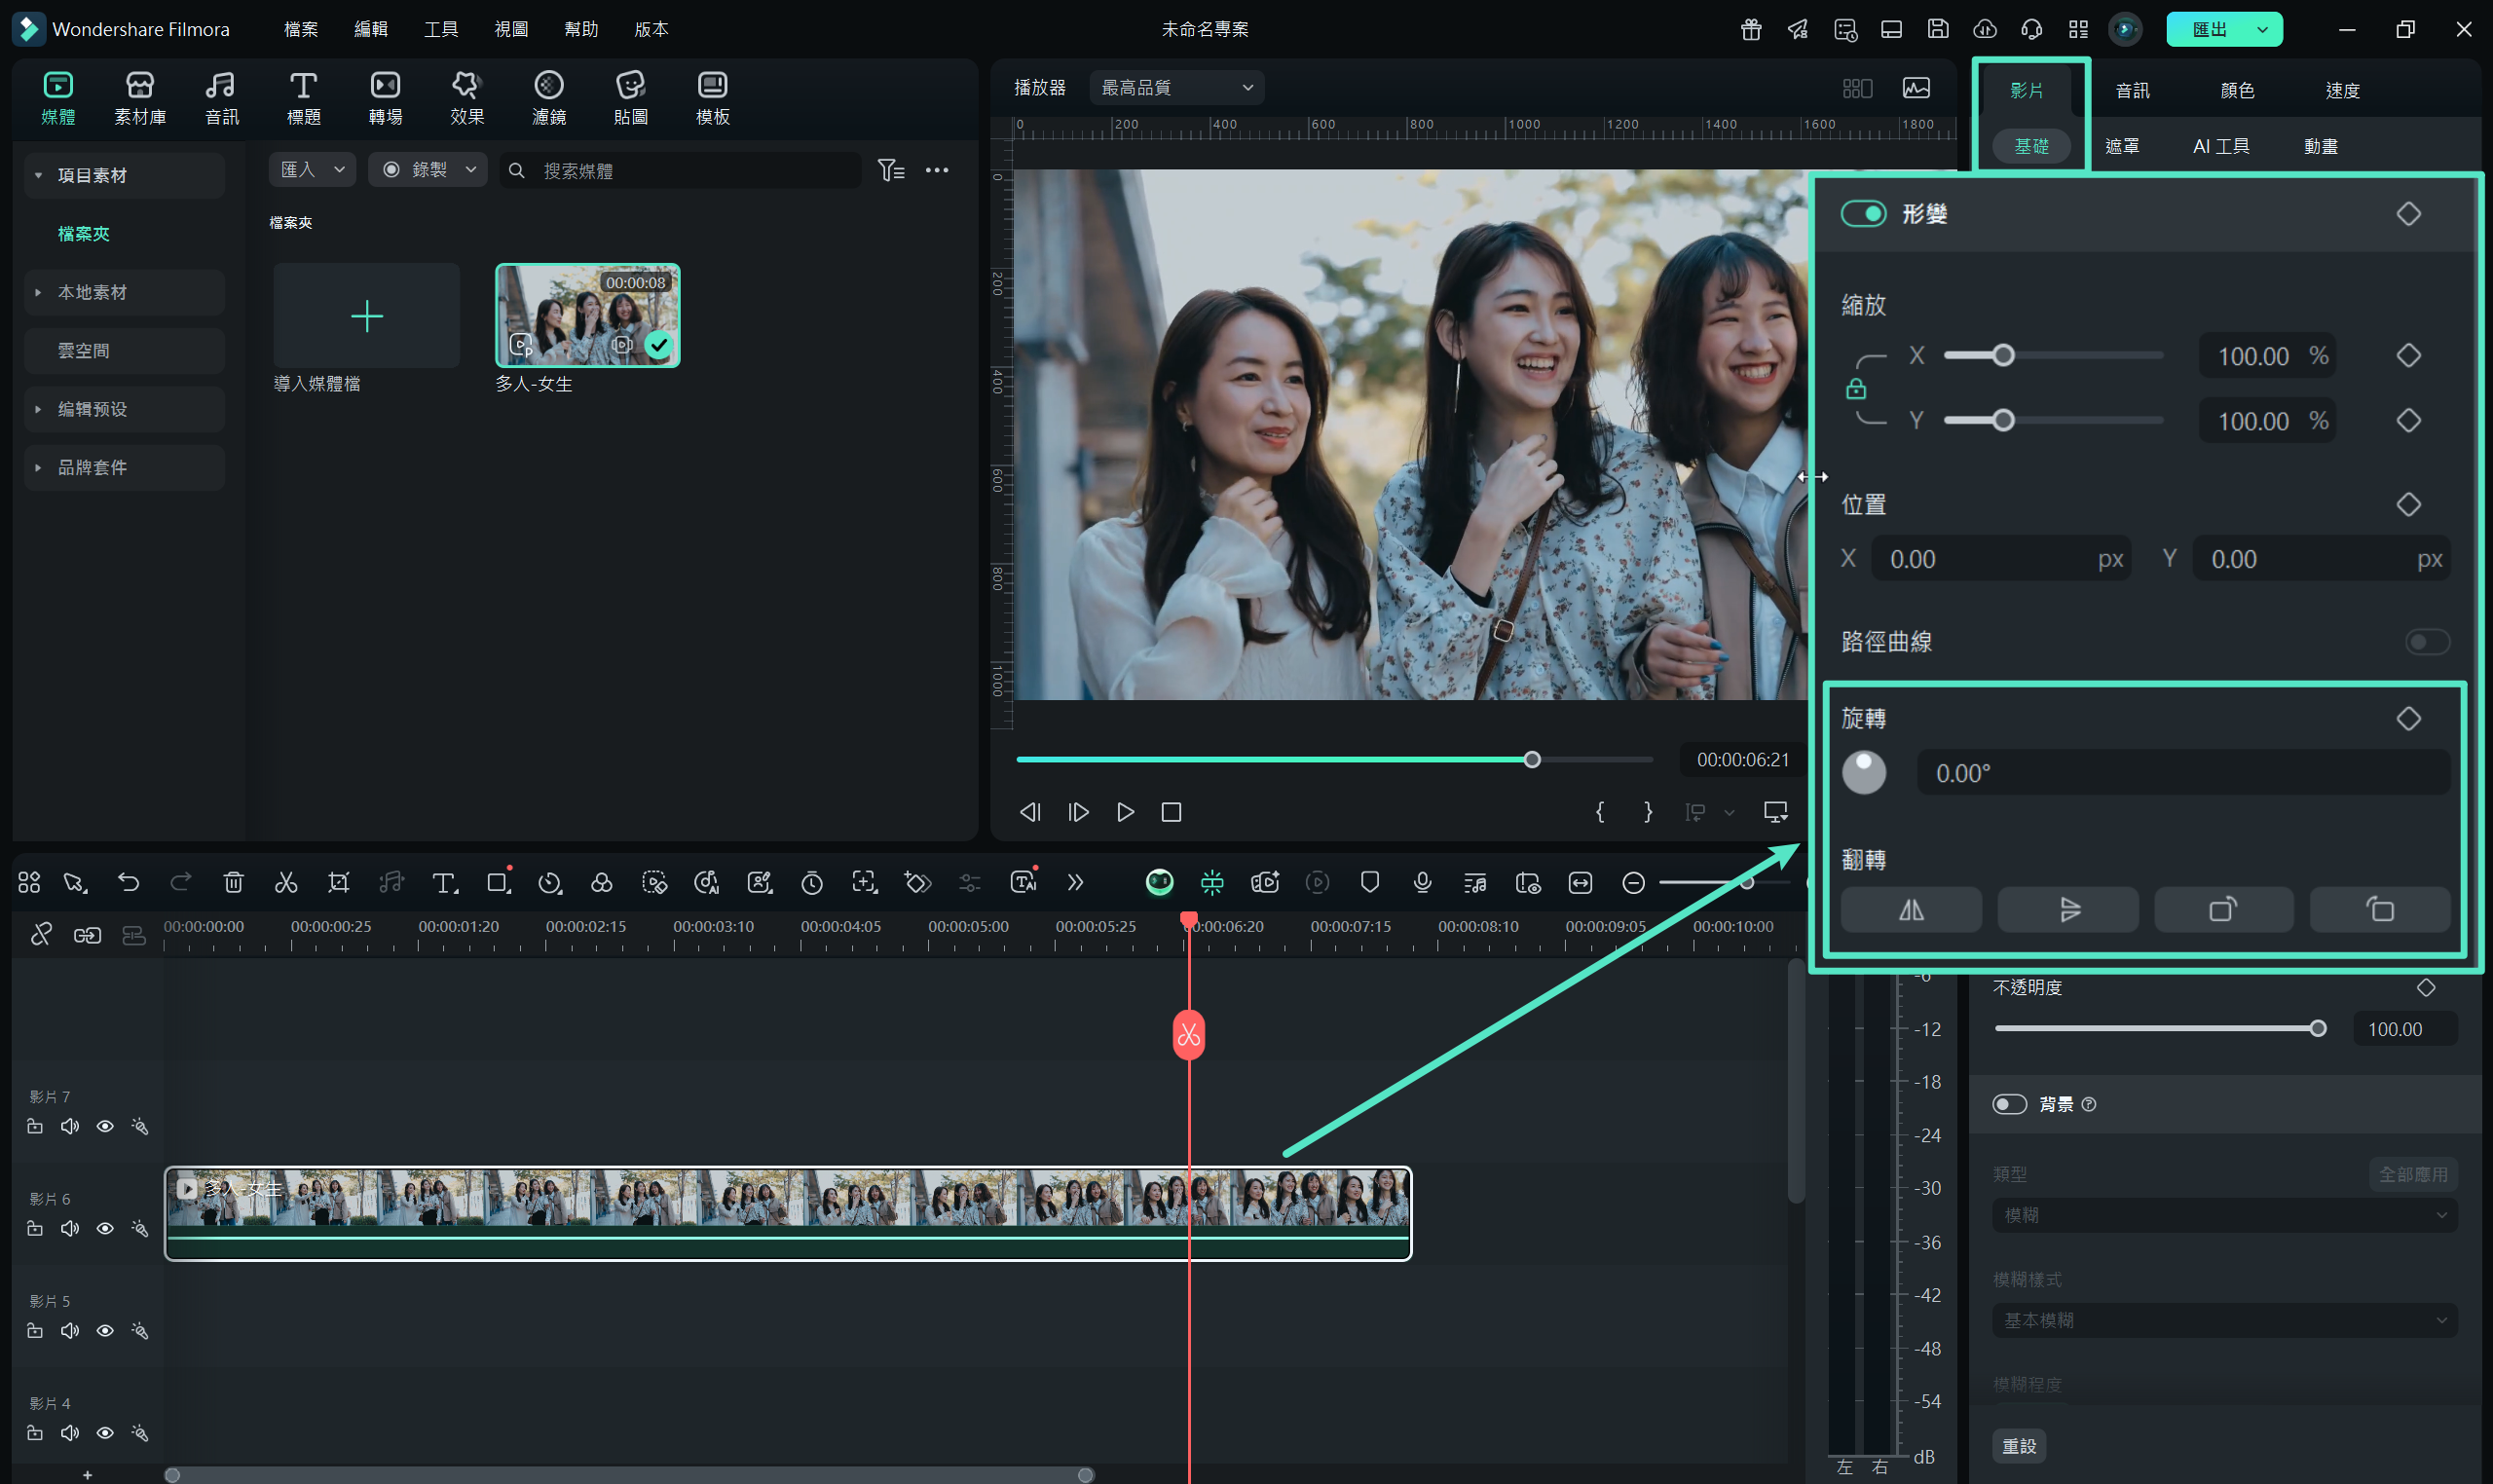Hide the 影片 7 track with eye icon
This screenshot has height=1484, width=2493.
(105, 1126)
